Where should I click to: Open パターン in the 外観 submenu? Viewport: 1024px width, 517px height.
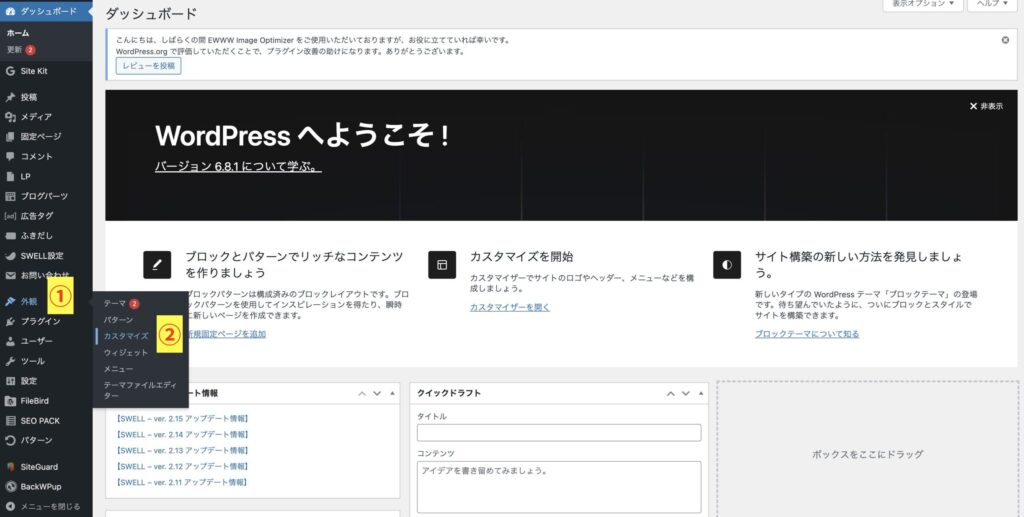[x=118, y=320]
